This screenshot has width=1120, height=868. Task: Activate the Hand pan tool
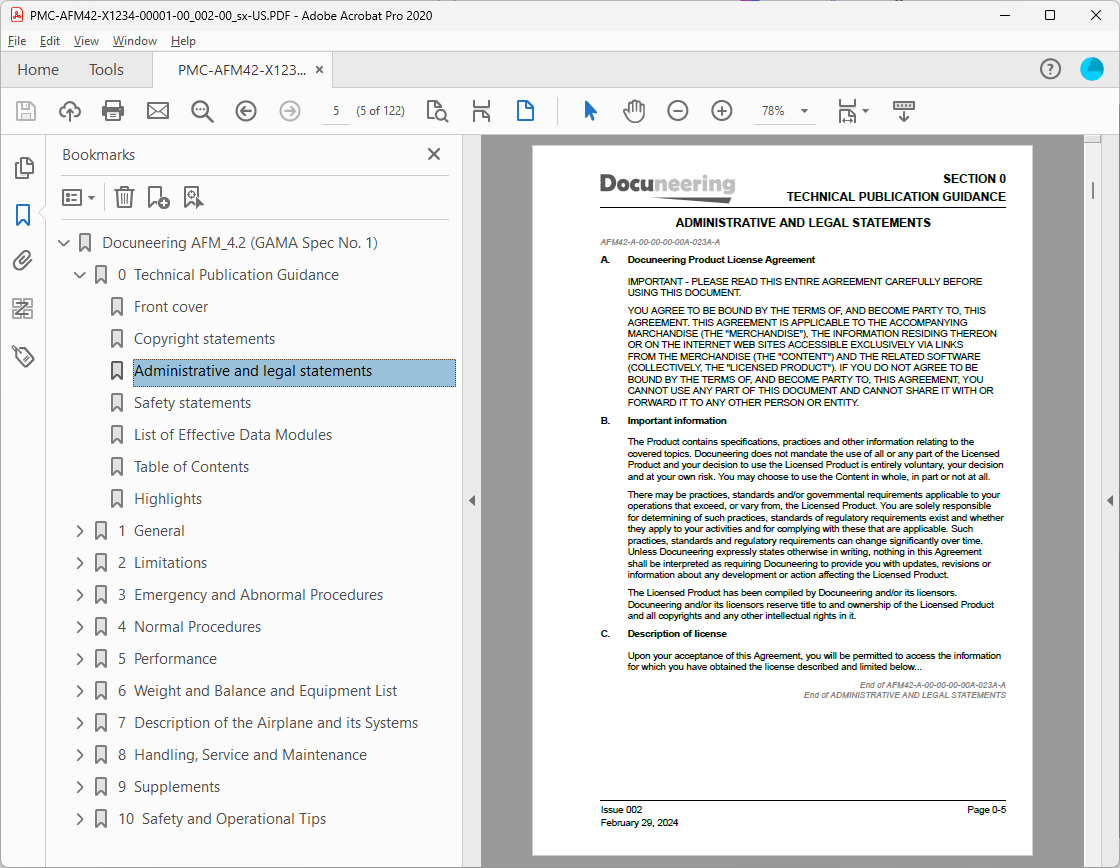634,111
